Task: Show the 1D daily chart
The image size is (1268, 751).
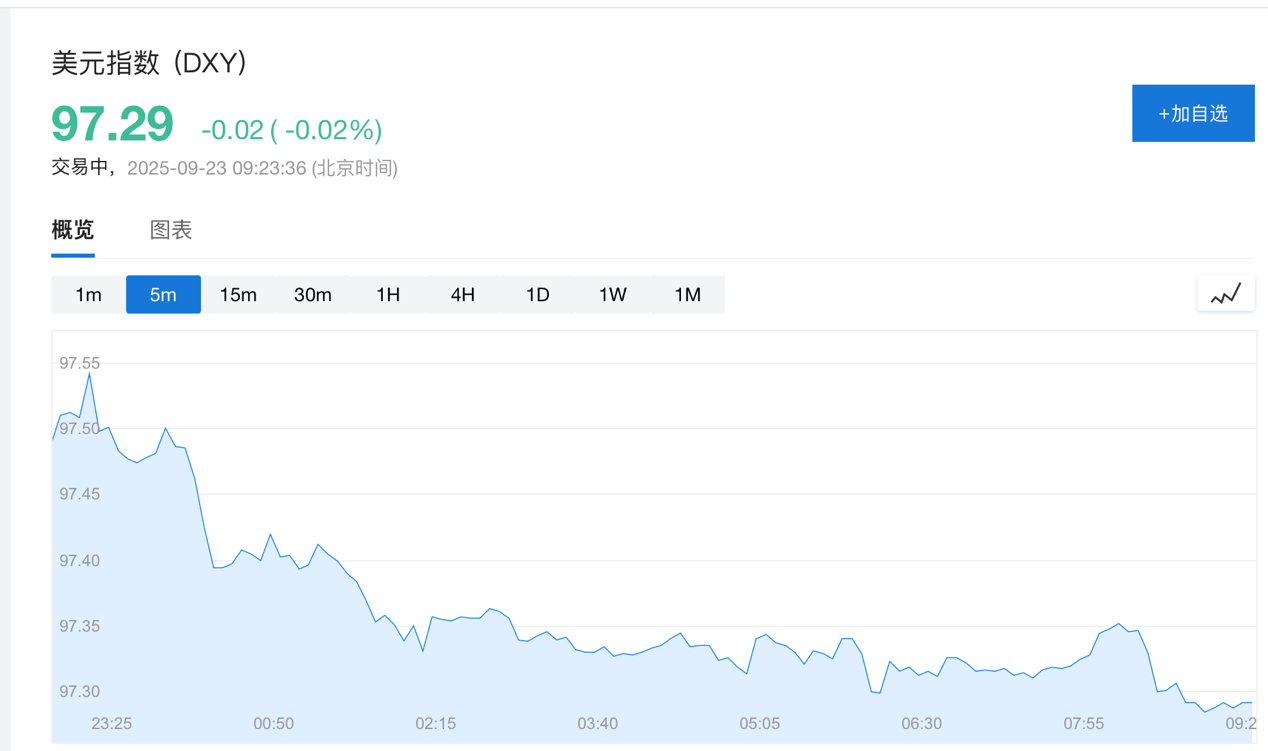Action: [537, 295]
